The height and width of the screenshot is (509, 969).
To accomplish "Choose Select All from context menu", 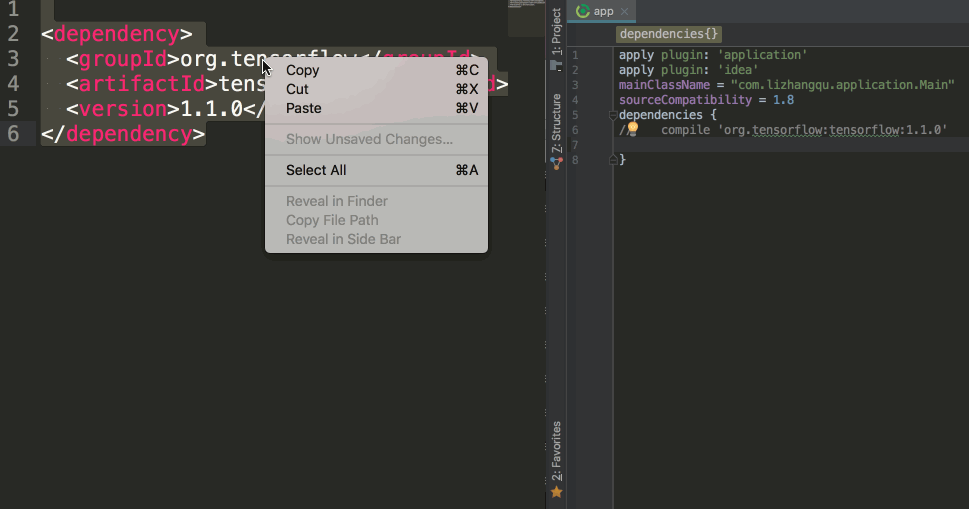I will 316,170.
